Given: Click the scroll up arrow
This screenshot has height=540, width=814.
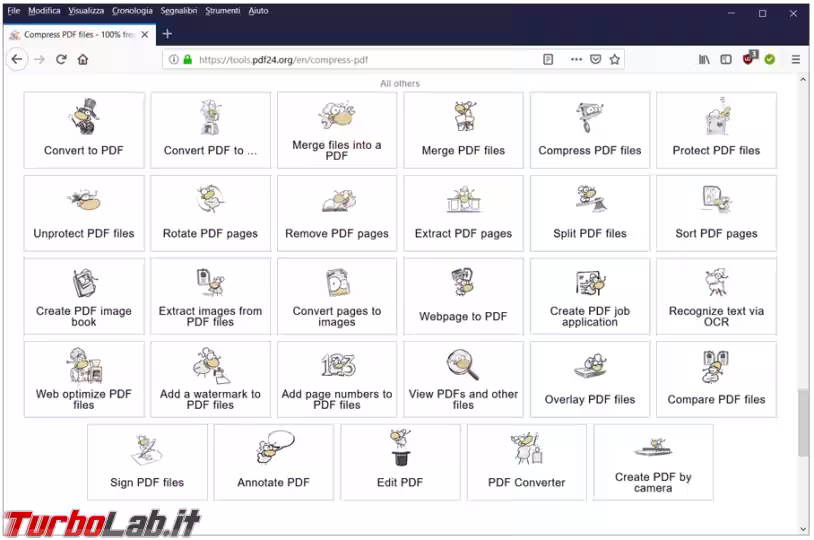Looking at the screenshot, I should pyautogui.click(x=803, y=80).
